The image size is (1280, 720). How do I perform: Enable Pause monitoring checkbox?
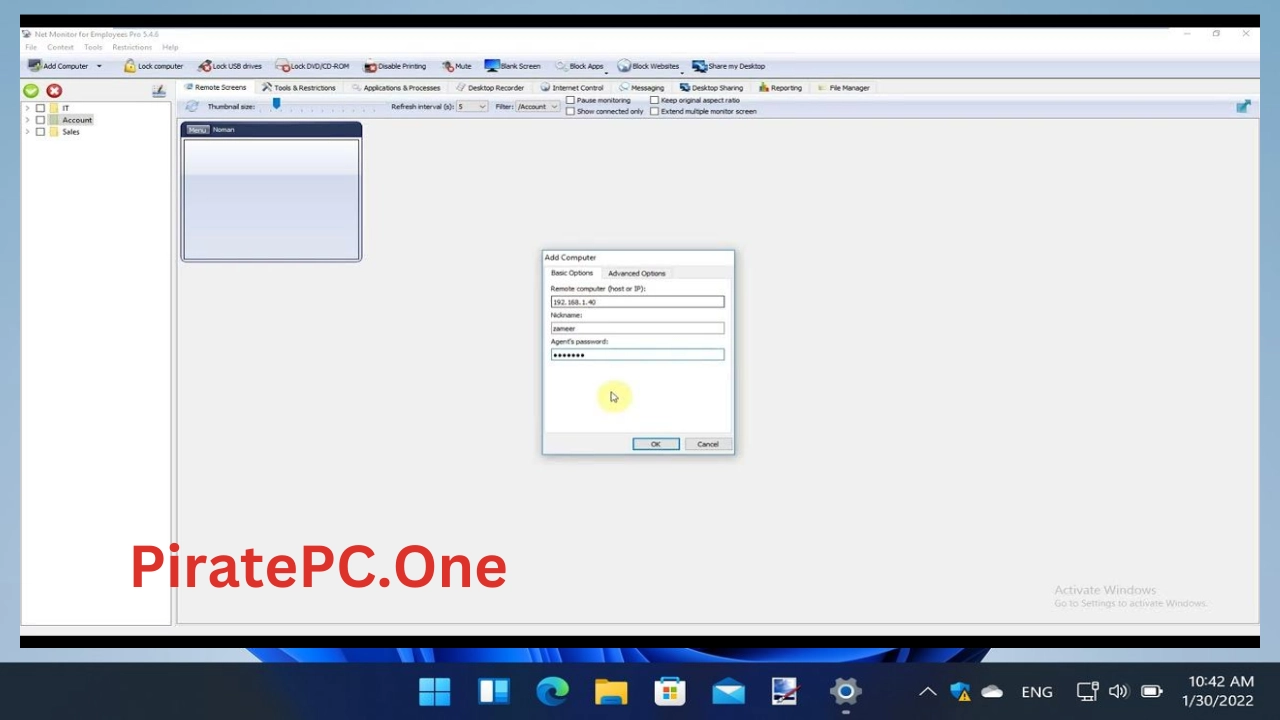(570, 100)
